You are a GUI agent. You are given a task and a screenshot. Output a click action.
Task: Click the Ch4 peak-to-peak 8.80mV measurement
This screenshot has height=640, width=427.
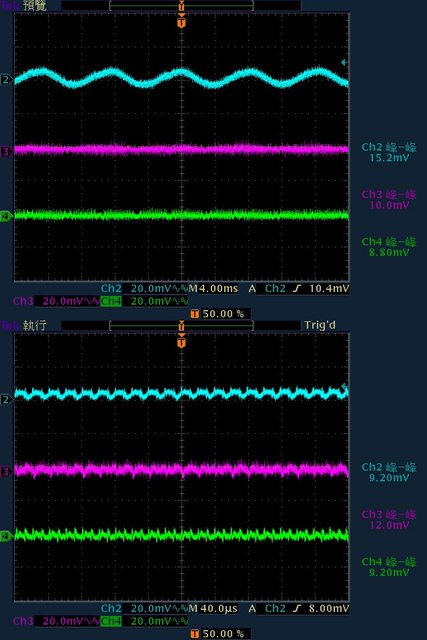point(389,247)
